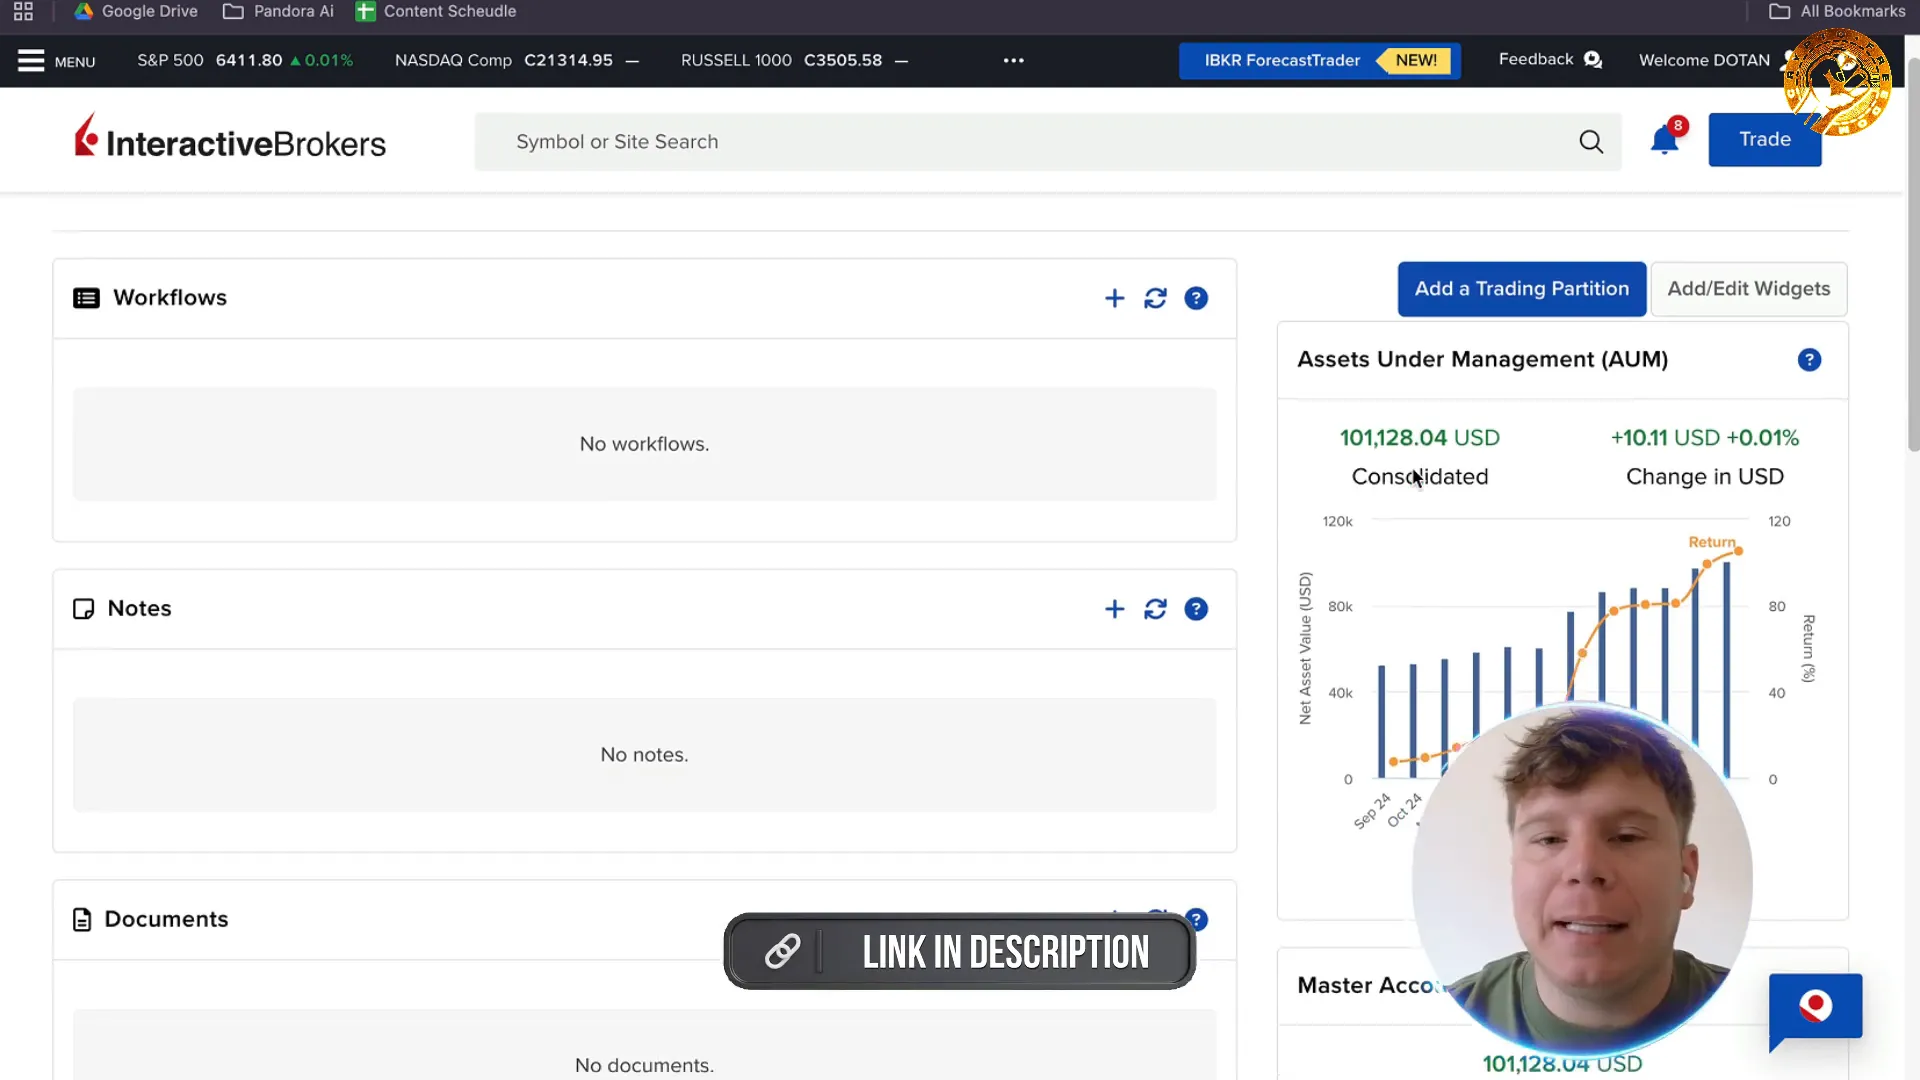Viewport: 1920px width, 1080px height.
Task: Open help for the Notes widget
Action: 1196,609
